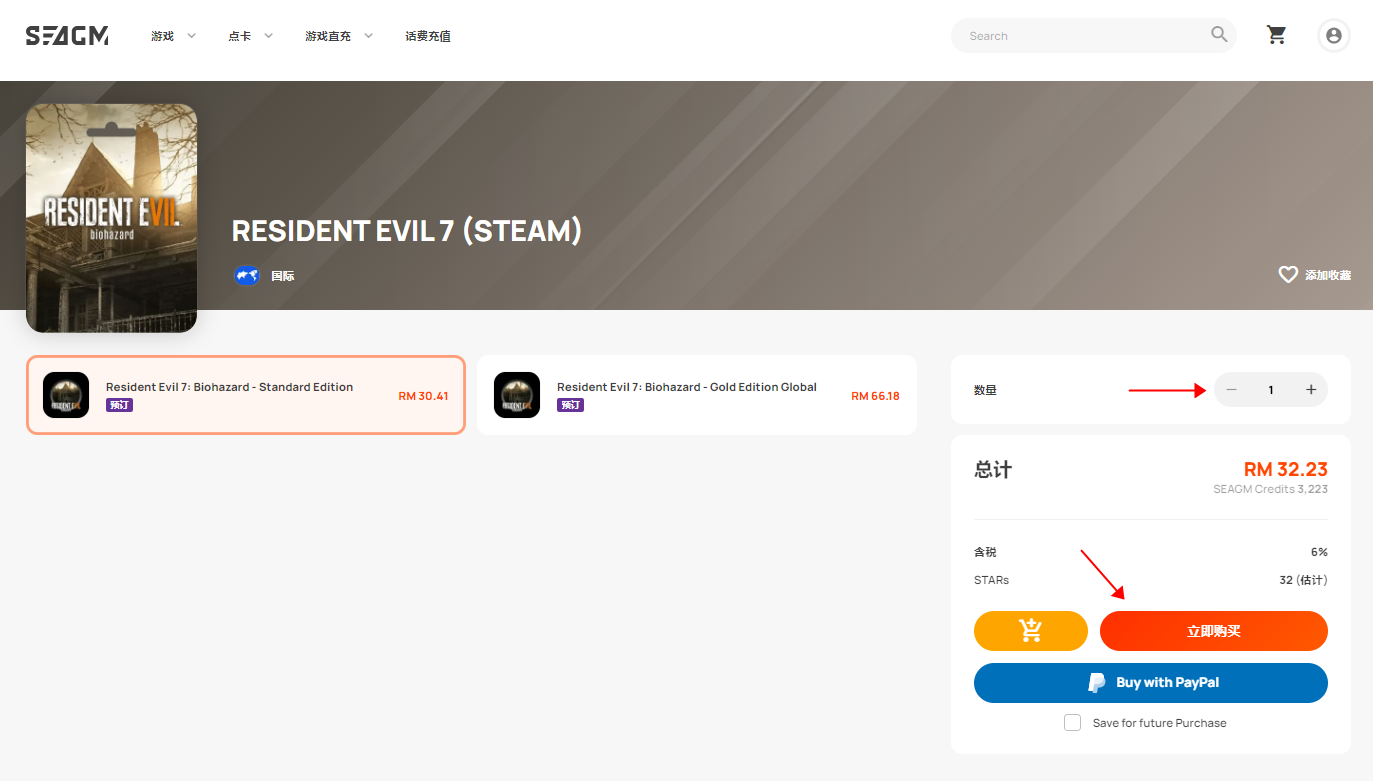This screenshot has height=781, width=1373.
Task: Click the 预订 badge on Standard Edition
Action: tap(119, 405)
